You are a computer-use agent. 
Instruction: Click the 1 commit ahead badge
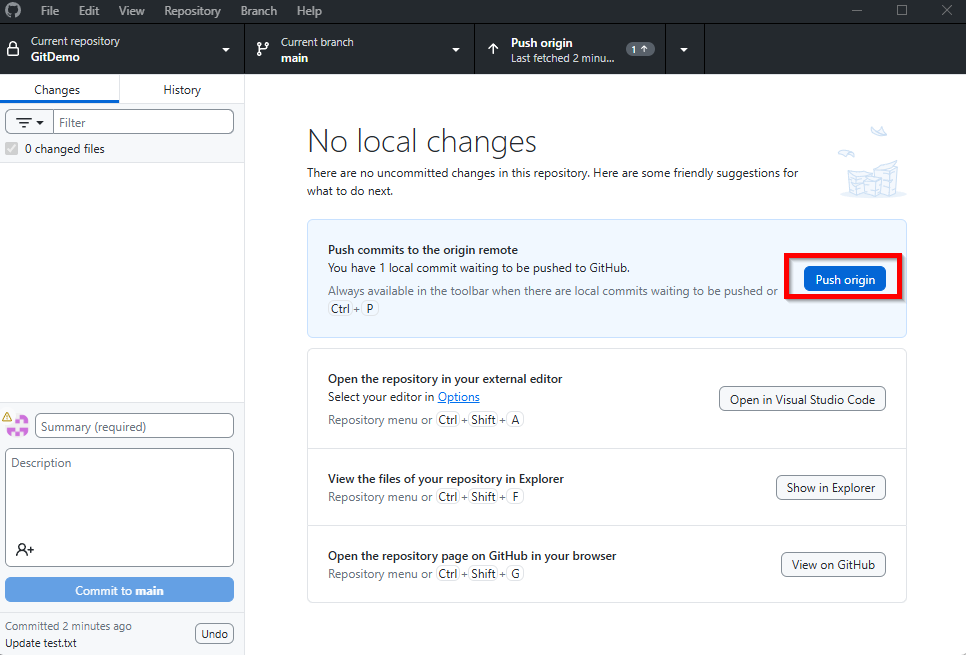[x=640, y=49]
